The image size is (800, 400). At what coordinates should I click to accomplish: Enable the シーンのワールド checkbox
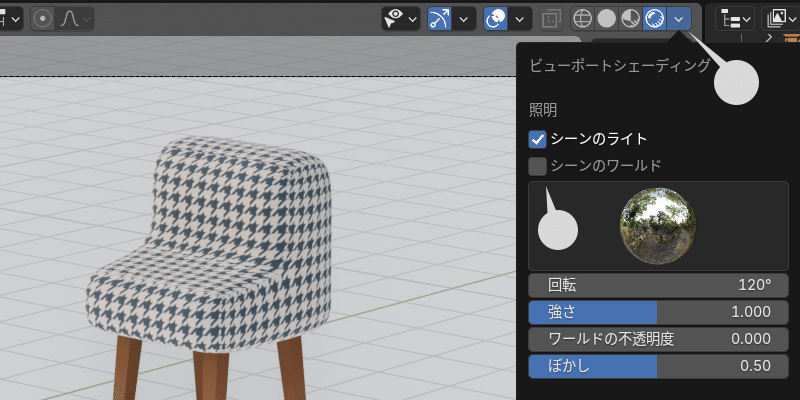tap(537, 166)
